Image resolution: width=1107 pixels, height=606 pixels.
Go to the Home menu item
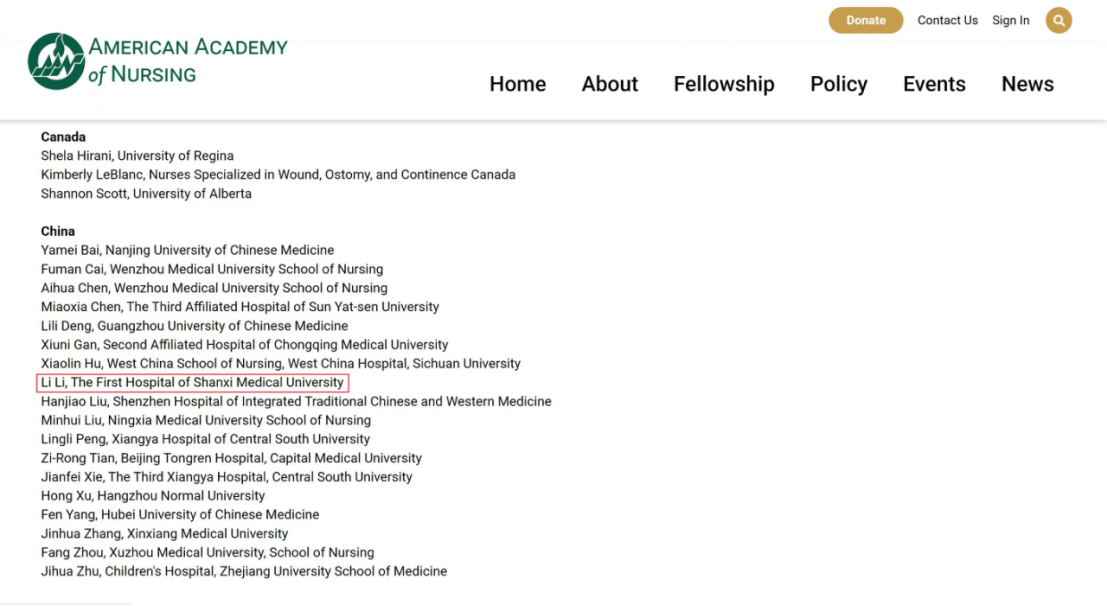click(517, 84)
